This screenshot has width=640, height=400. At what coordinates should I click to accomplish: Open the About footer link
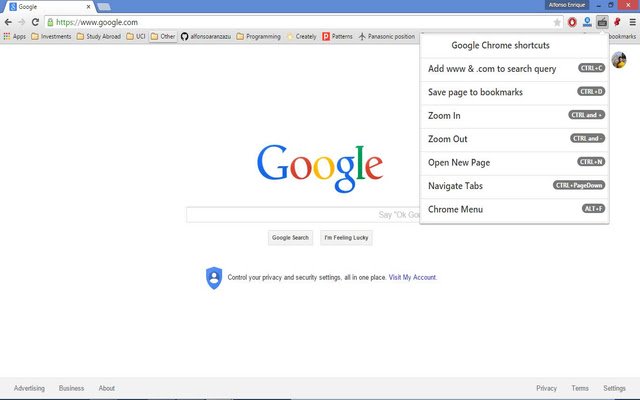click(x=107, y=388)
